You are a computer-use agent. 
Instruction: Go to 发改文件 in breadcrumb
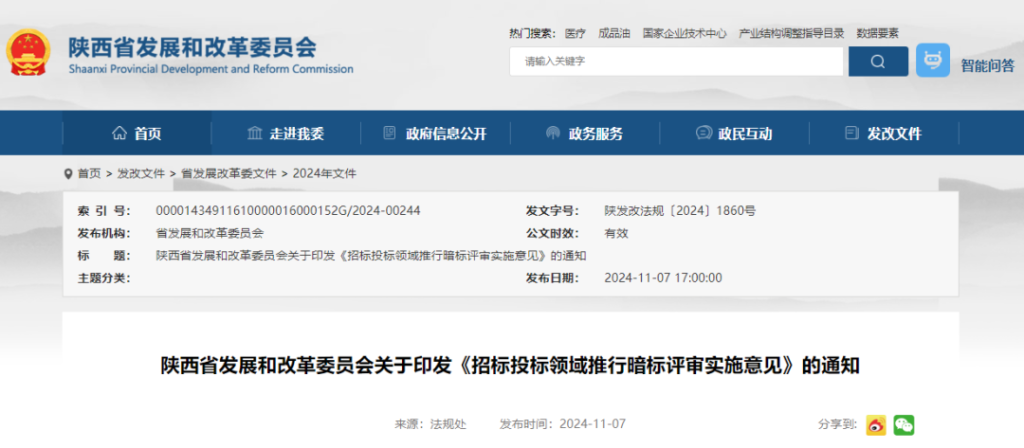pyautogui.click(x=141, y=174)
